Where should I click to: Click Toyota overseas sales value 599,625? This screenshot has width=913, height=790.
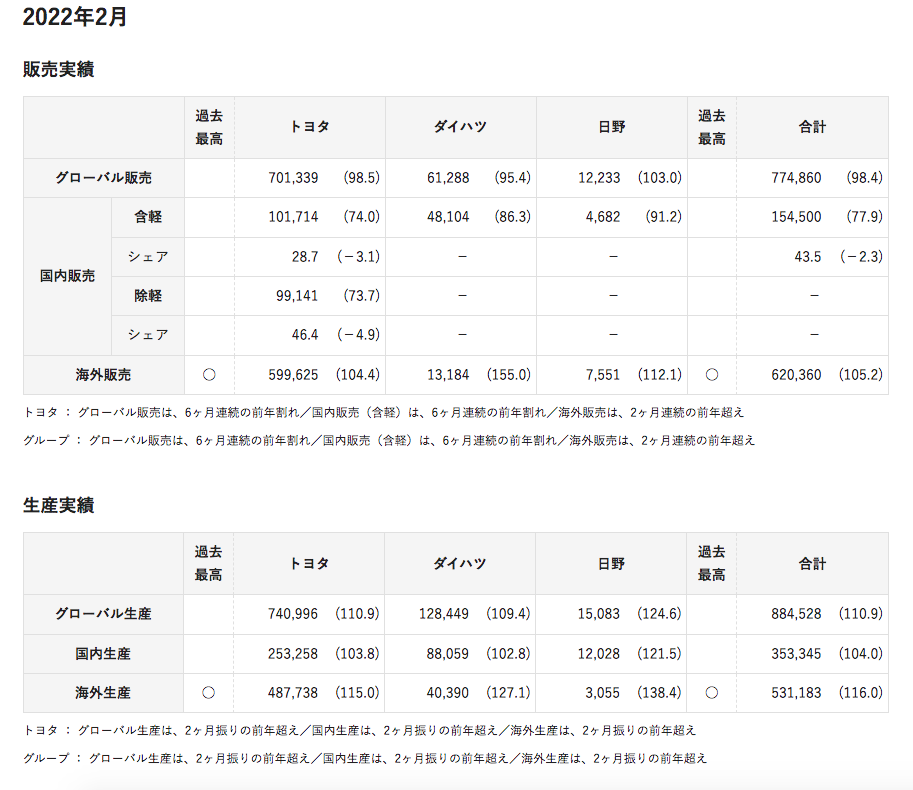pos(293,375)
